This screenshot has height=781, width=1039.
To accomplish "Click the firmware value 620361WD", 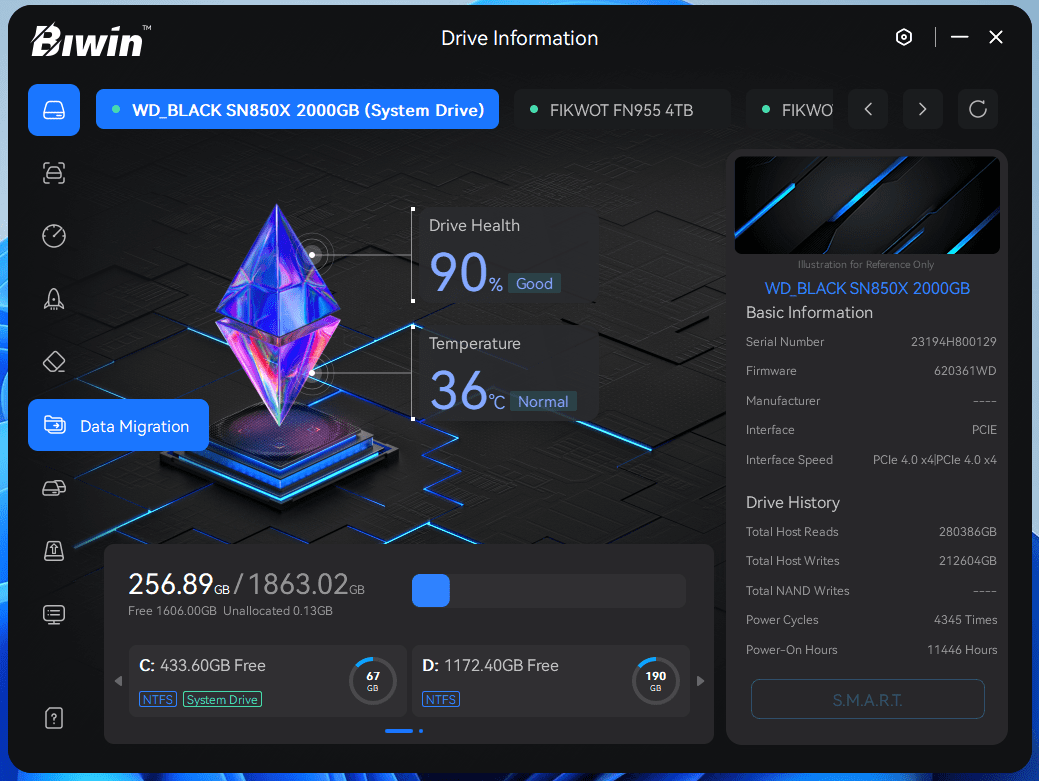I will click(965, 371).
